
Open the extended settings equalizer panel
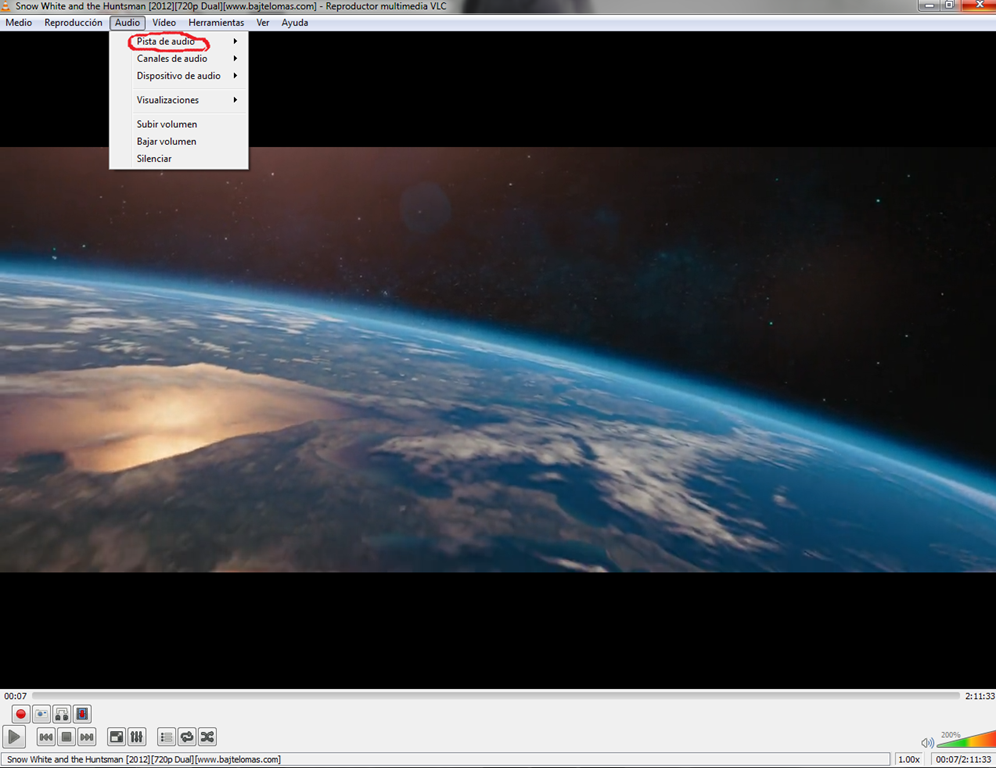pos(137,737)
